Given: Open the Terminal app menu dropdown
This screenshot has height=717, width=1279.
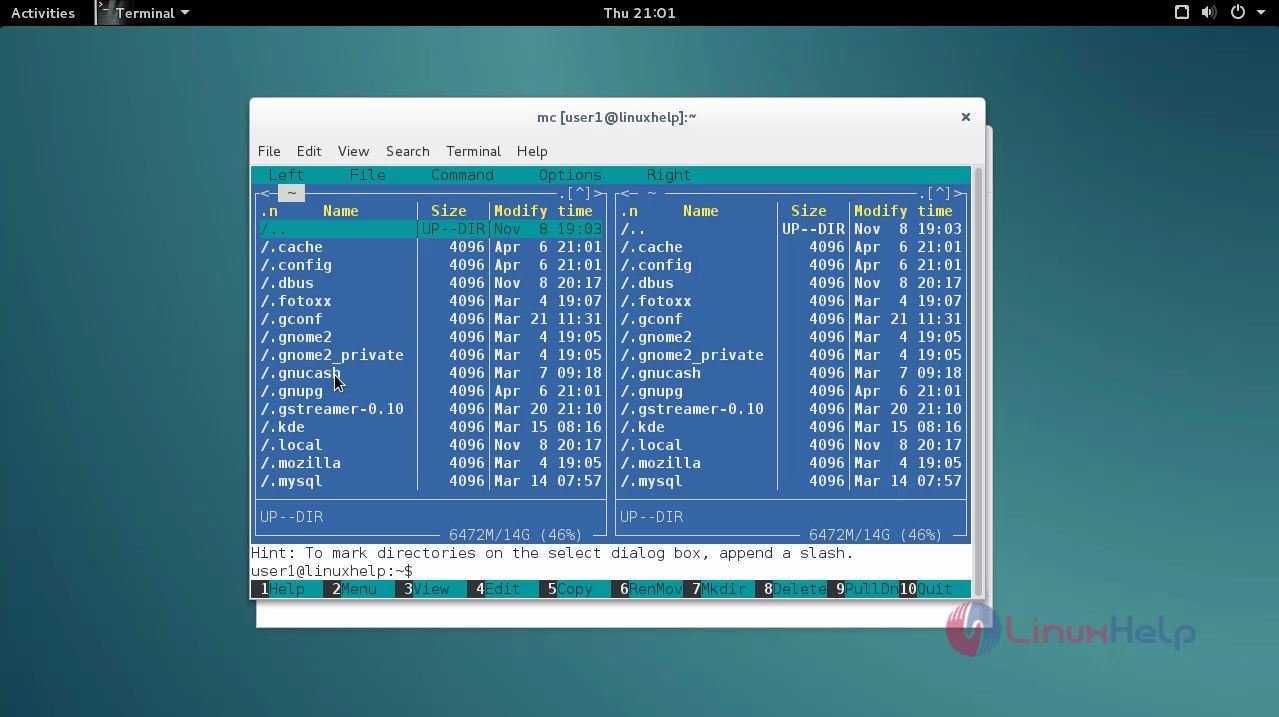Looking at the screenshot, I should (152, 13).
